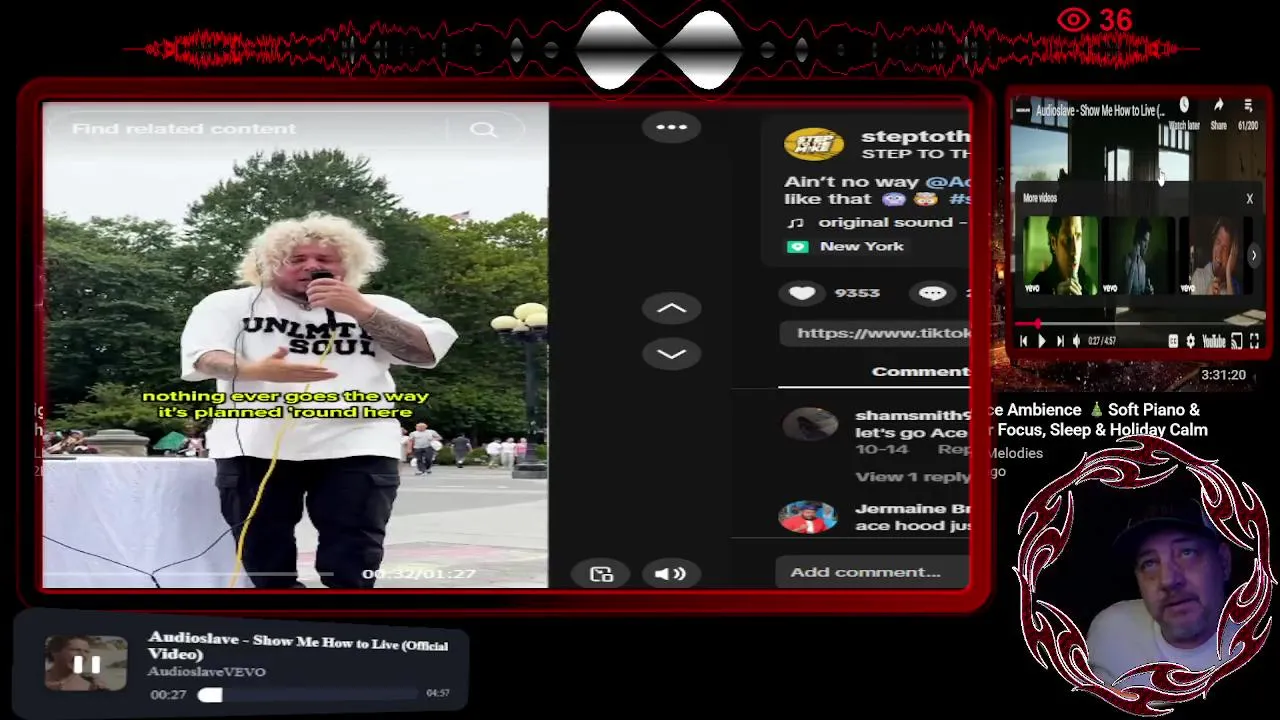Open the 61/200 playlist icon
The width and height of the screenshot is (1280, 720).
[x=1248, y=113]
